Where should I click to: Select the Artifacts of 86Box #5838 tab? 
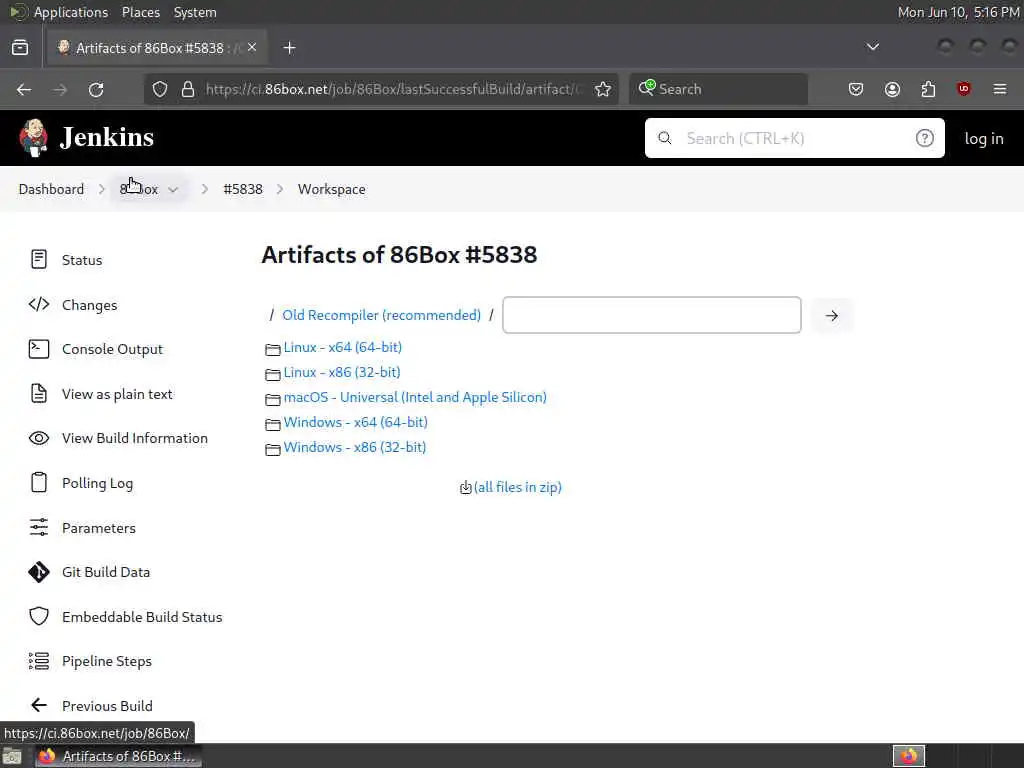(x=157, y=48)
